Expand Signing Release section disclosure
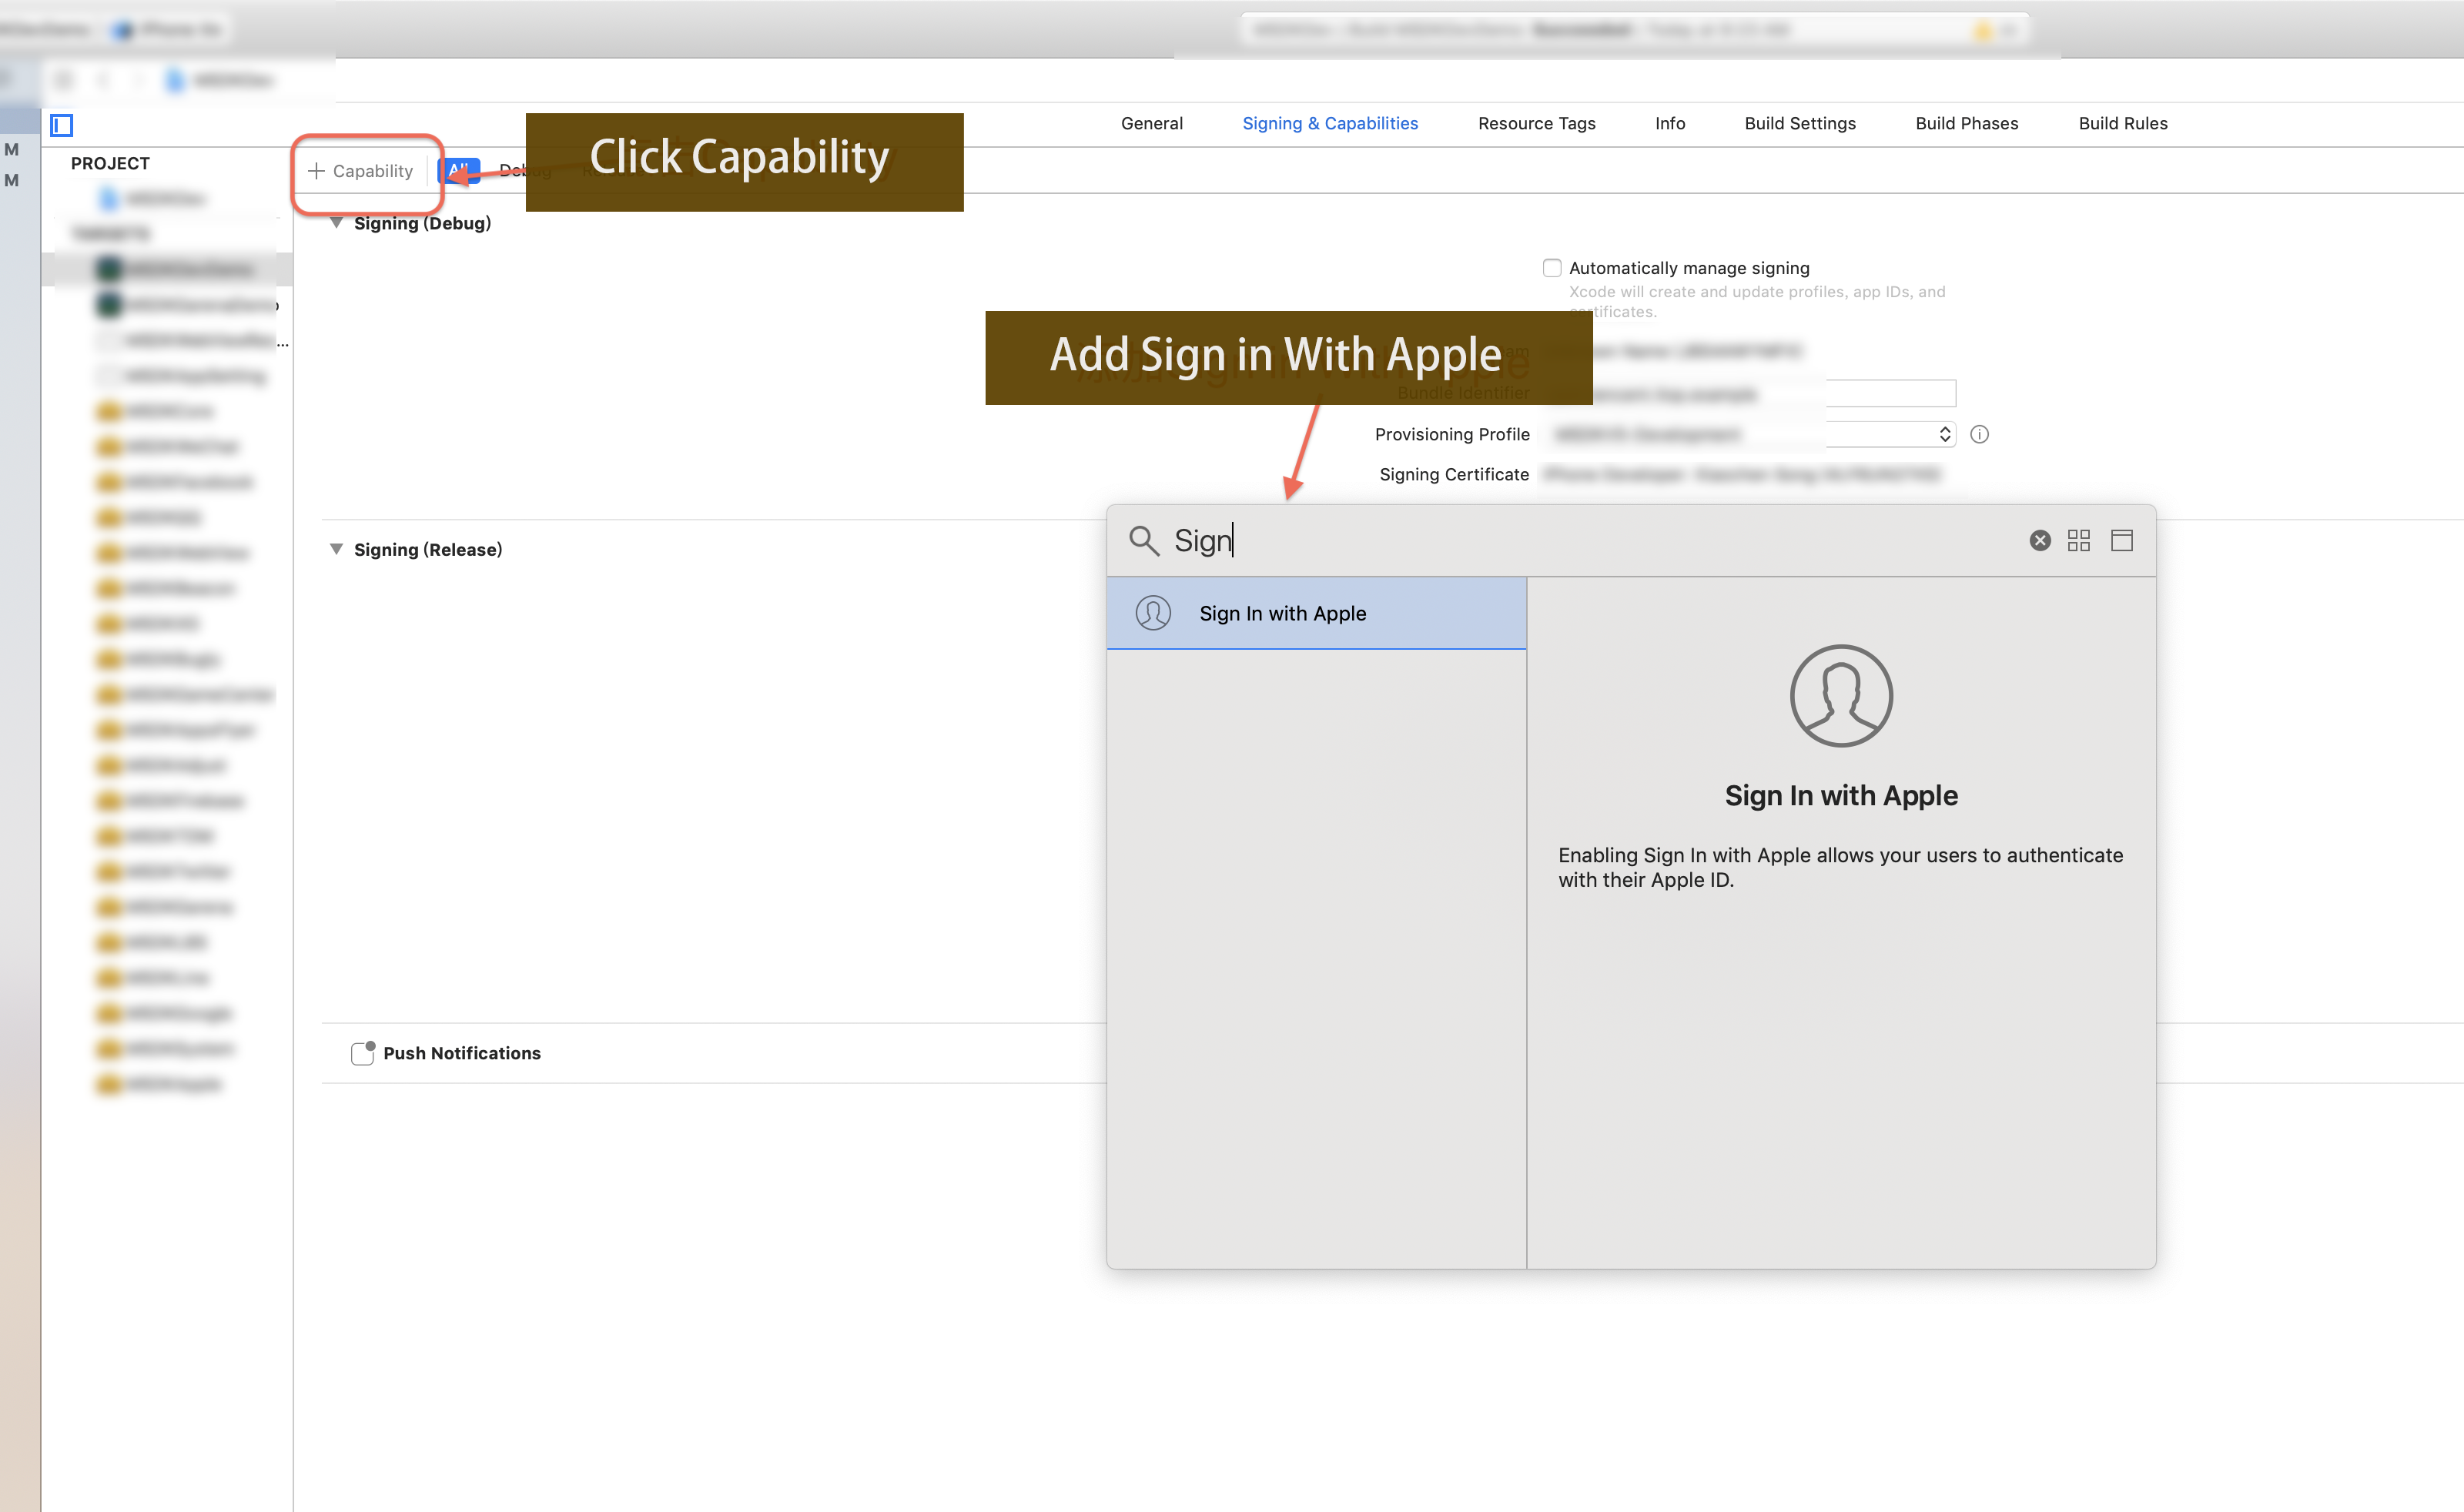Screen dimensions: 2464x1512 (336, 547)
